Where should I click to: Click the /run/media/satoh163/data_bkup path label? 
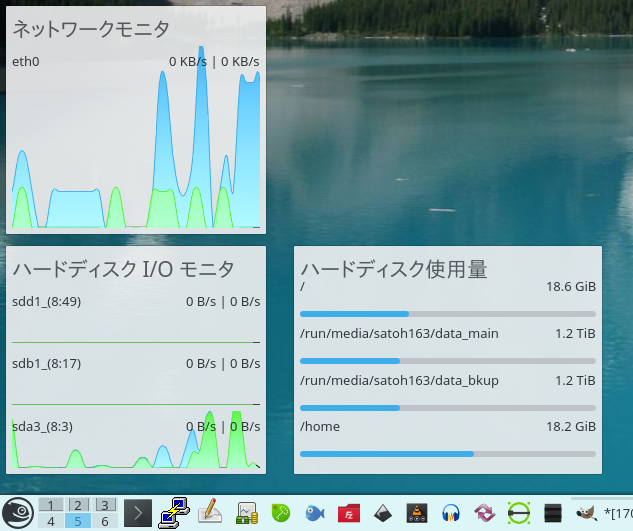399,380
